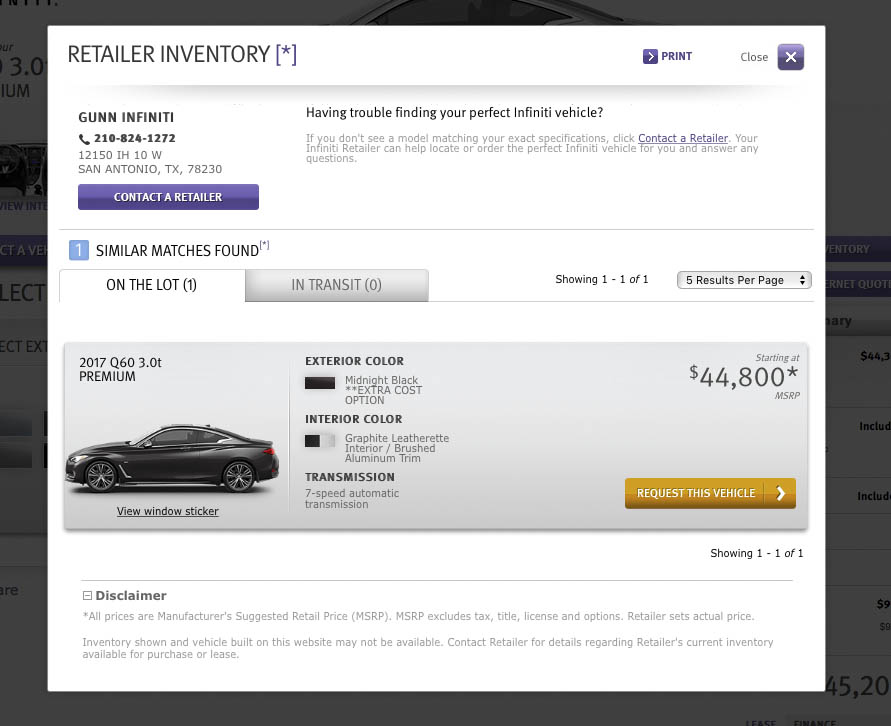Click the blue match count badge 1
This screenshot has width=891, height=726.
tap(79, 250)
